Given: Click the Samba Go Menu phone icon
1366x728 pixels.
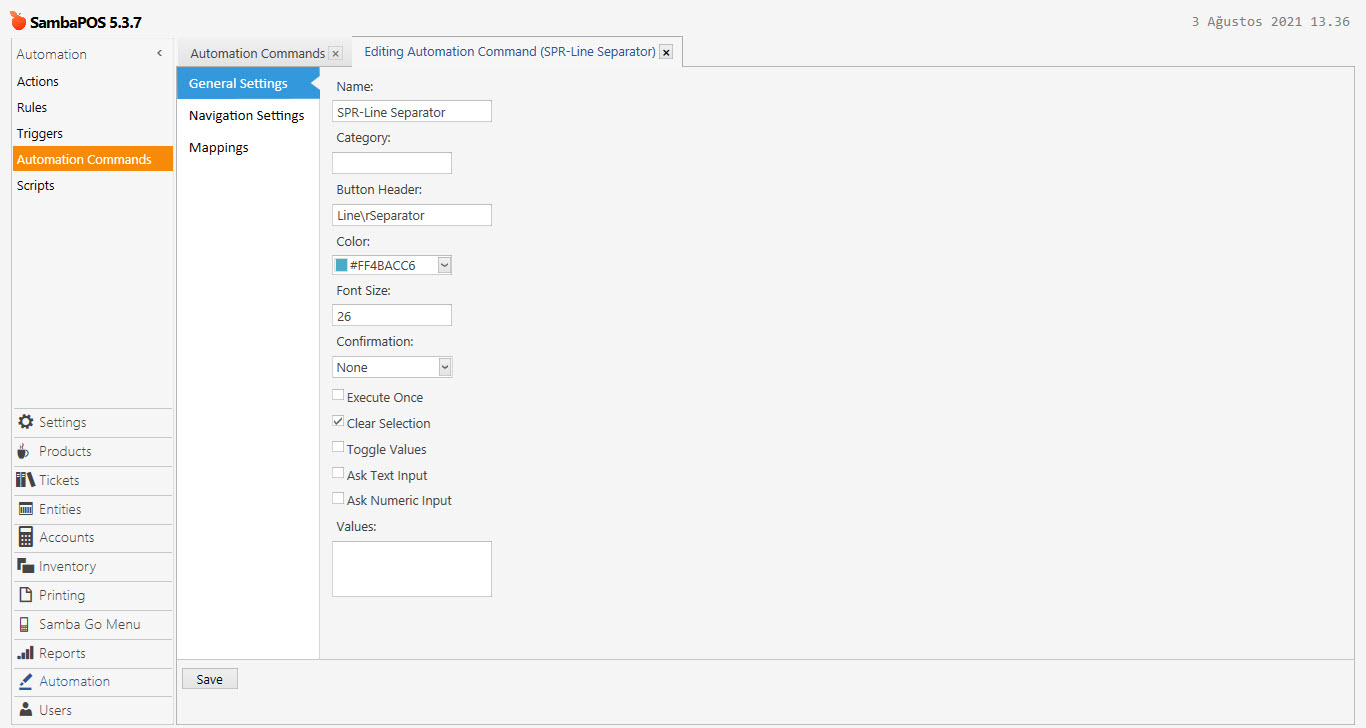Looking at the screenshot, I should pyautogui.click(x=25, y=624).
